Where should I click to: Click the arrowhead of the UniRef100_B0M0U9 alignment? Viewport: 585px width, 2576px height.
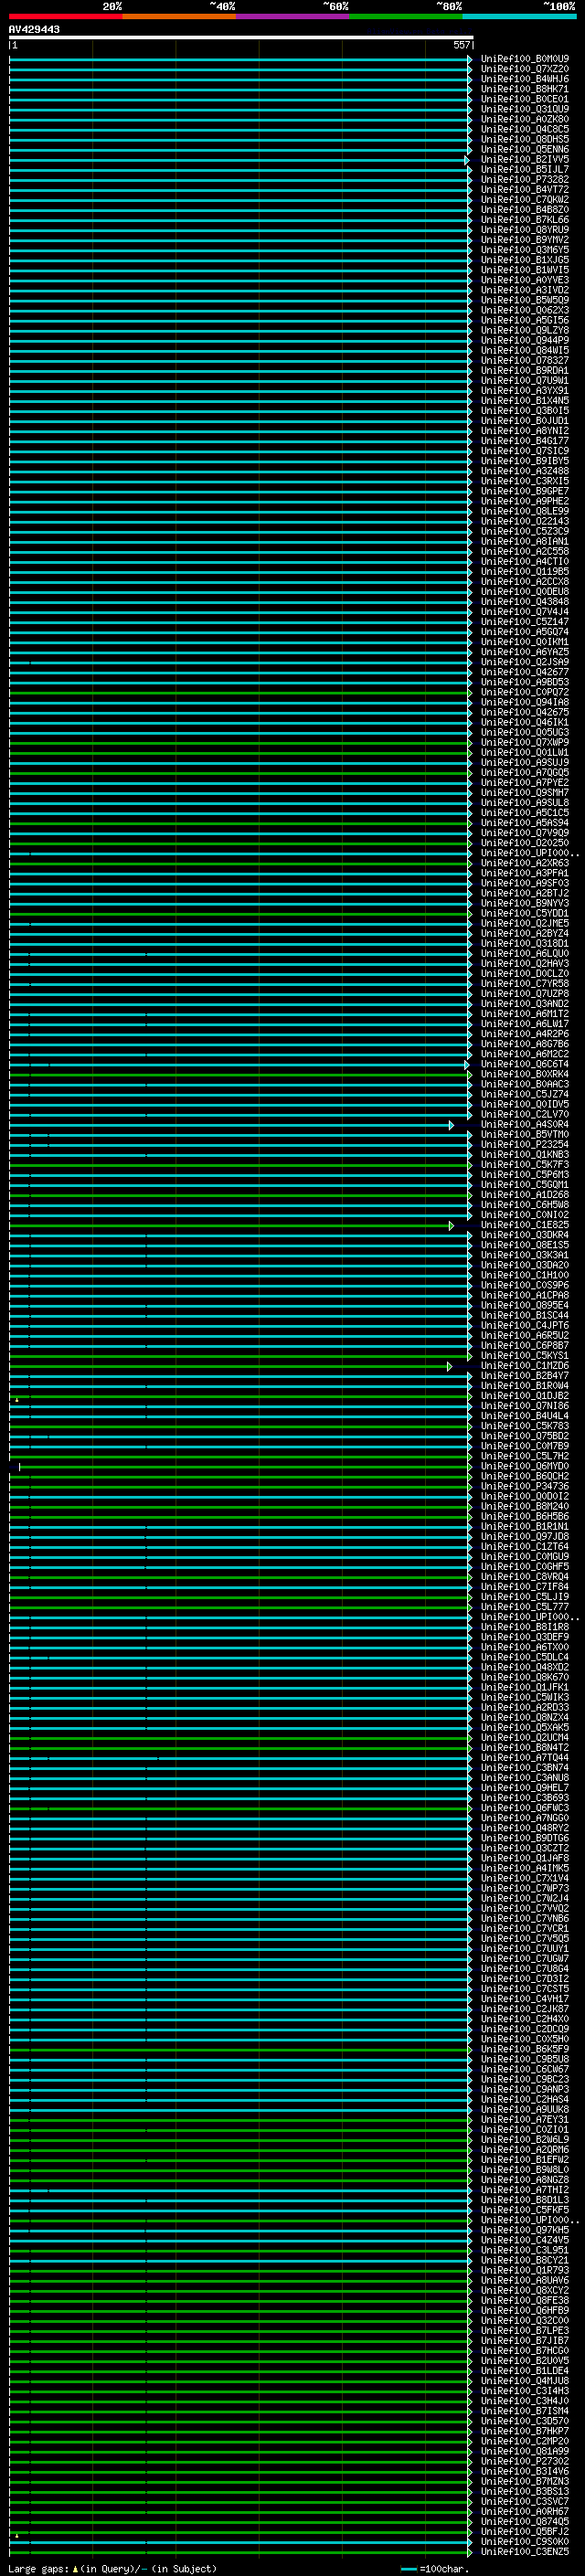point(469,59)
